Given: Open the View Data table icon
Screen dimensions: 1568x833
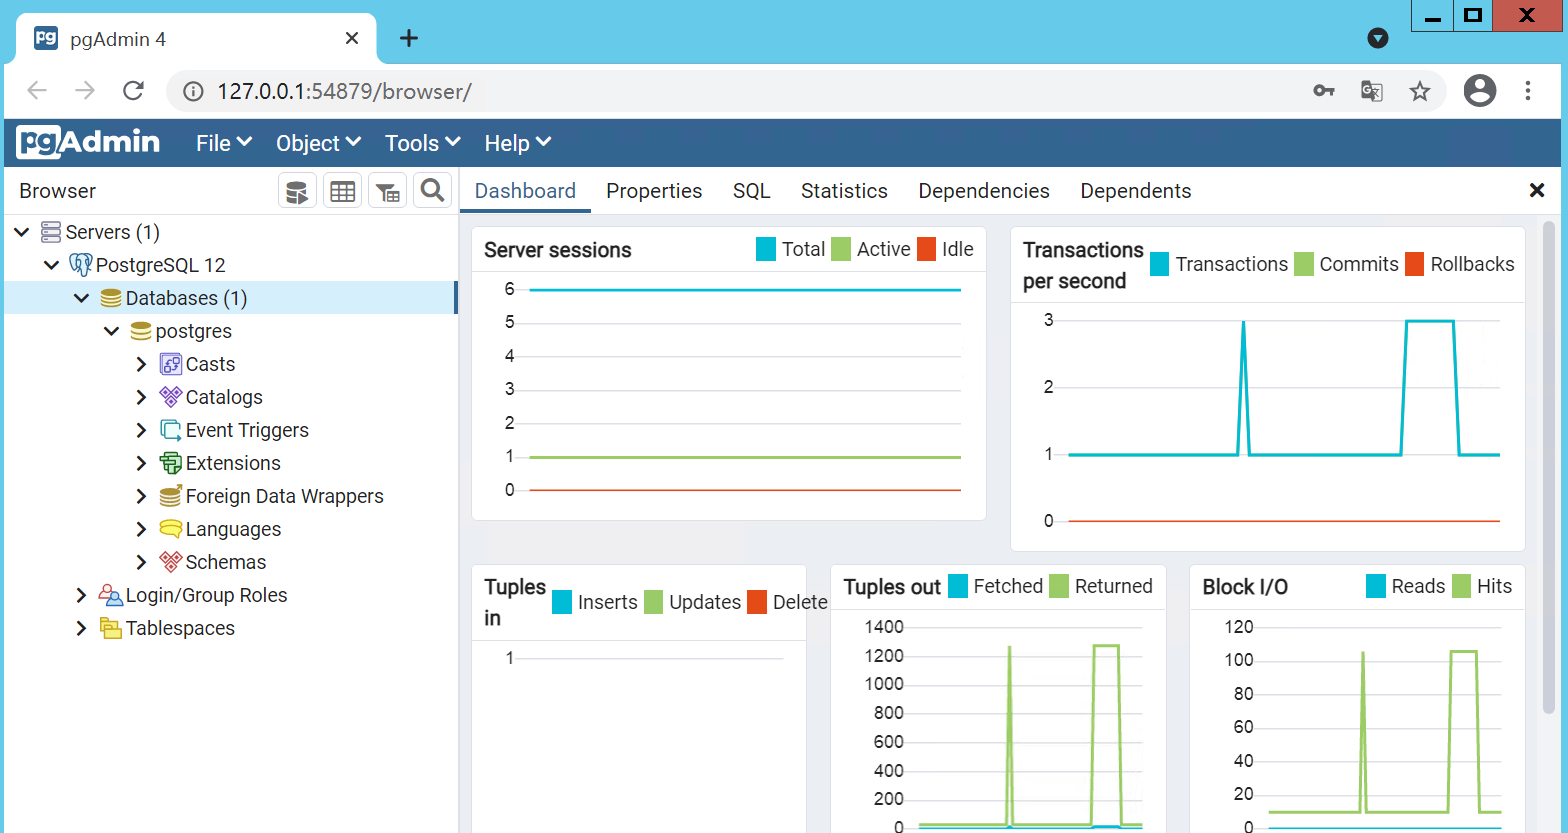Looking at the screenshot, I should 343,191.
